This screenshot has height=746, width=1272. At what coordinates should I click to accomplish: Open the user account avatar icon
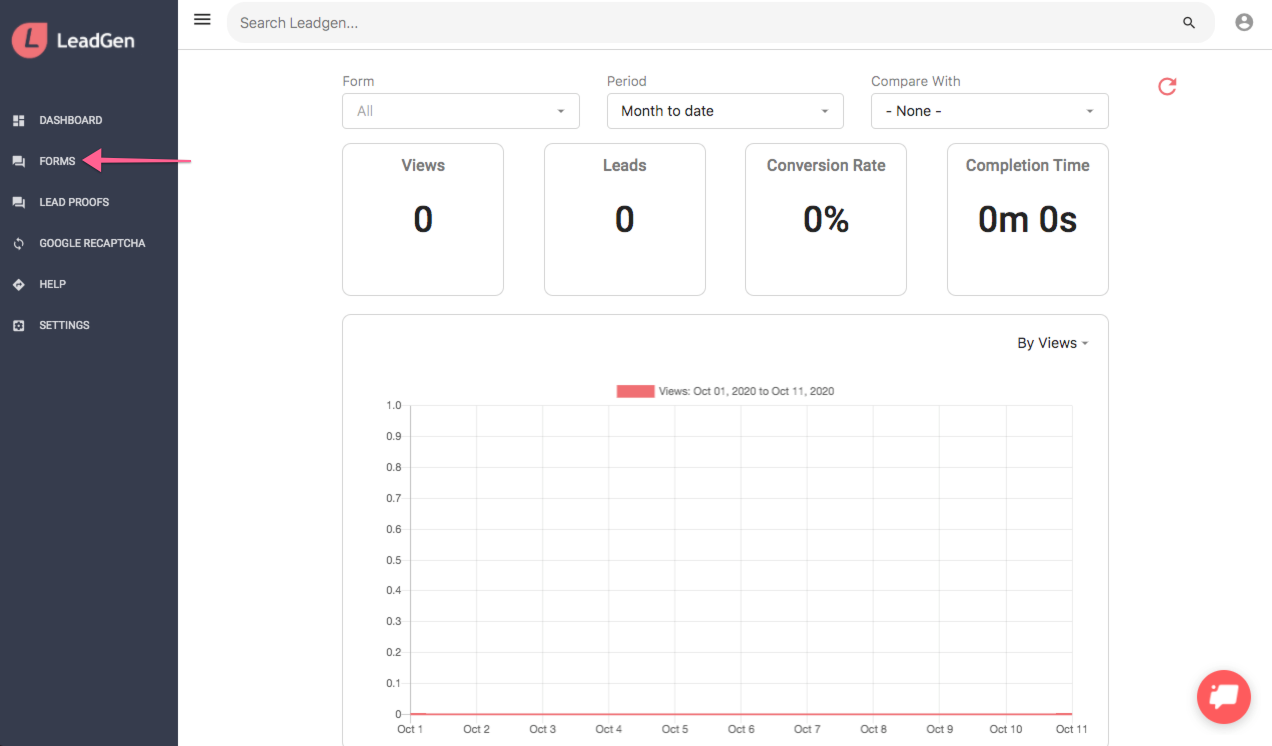(x=1244, y=22)
